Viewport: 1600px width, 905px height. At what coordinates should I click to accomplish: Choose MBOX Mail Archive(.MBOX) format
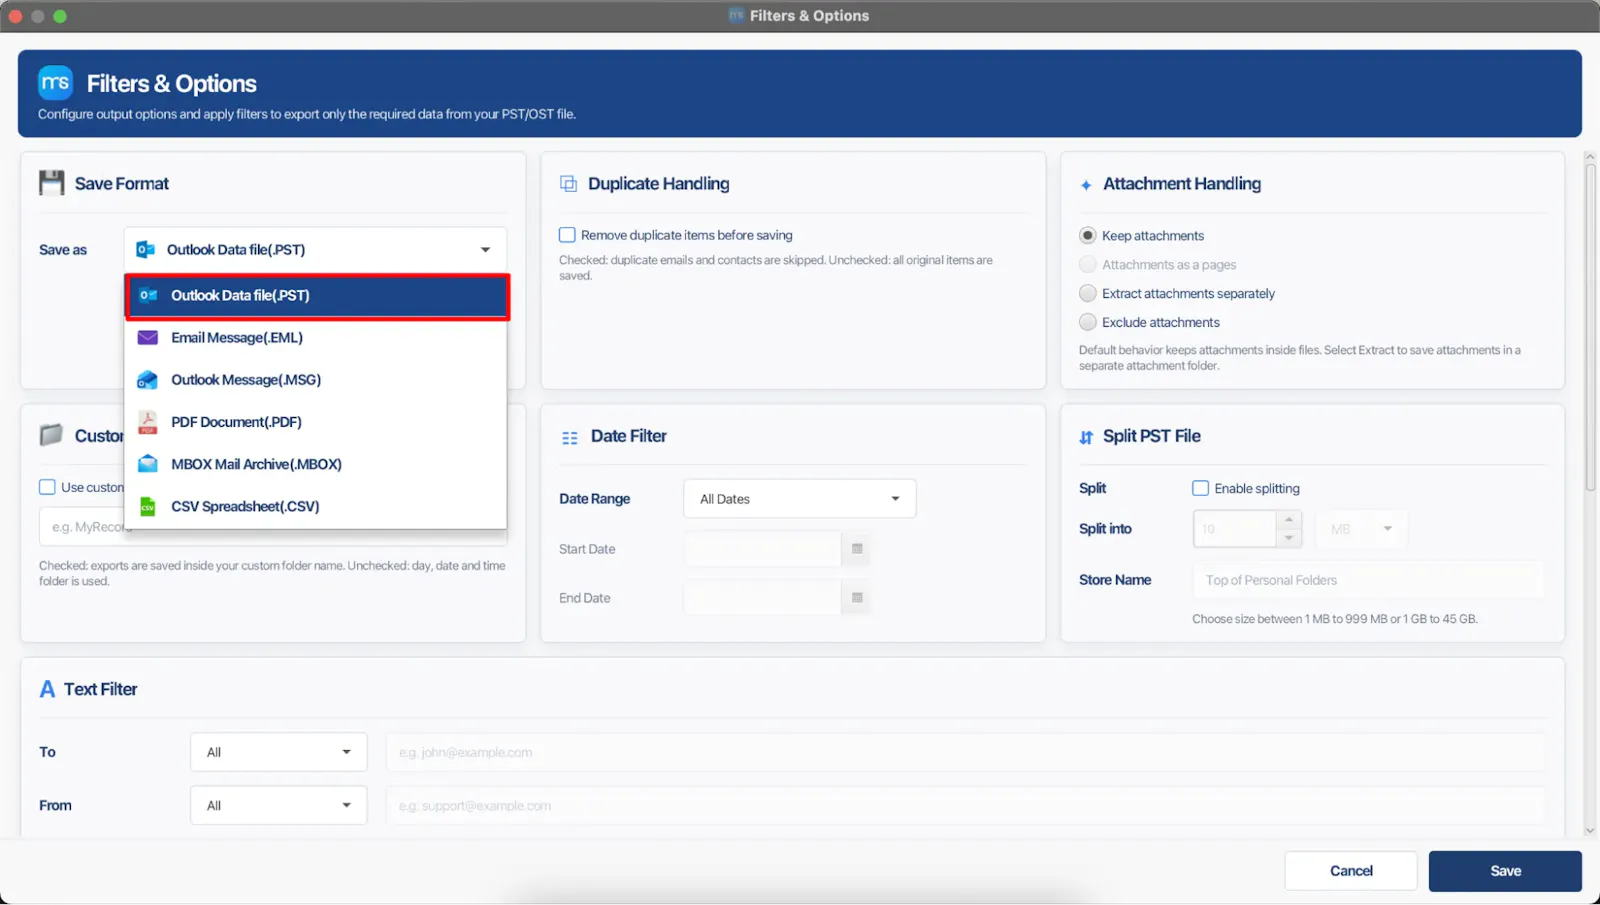pos(316,464)
